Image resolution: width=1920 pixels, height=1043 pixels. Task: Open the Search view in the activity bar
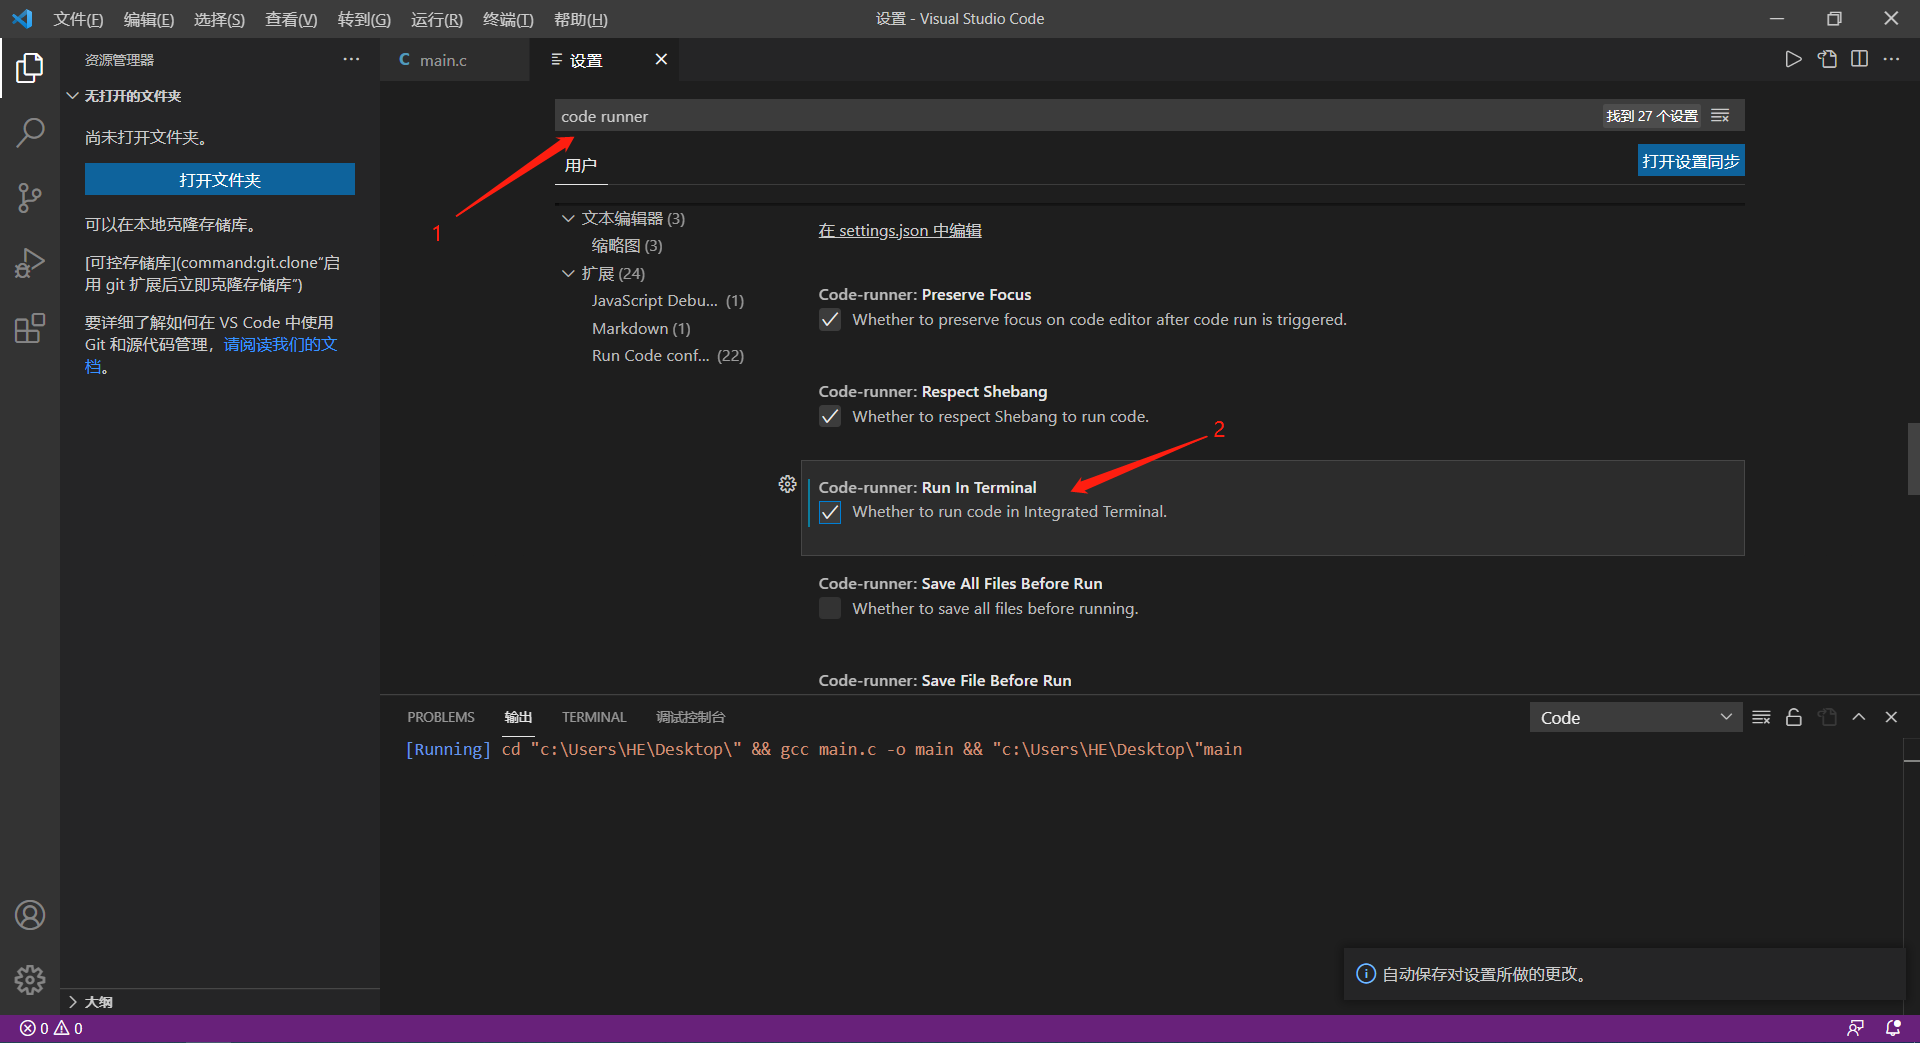pyautogui.click(x=31, y=131)
